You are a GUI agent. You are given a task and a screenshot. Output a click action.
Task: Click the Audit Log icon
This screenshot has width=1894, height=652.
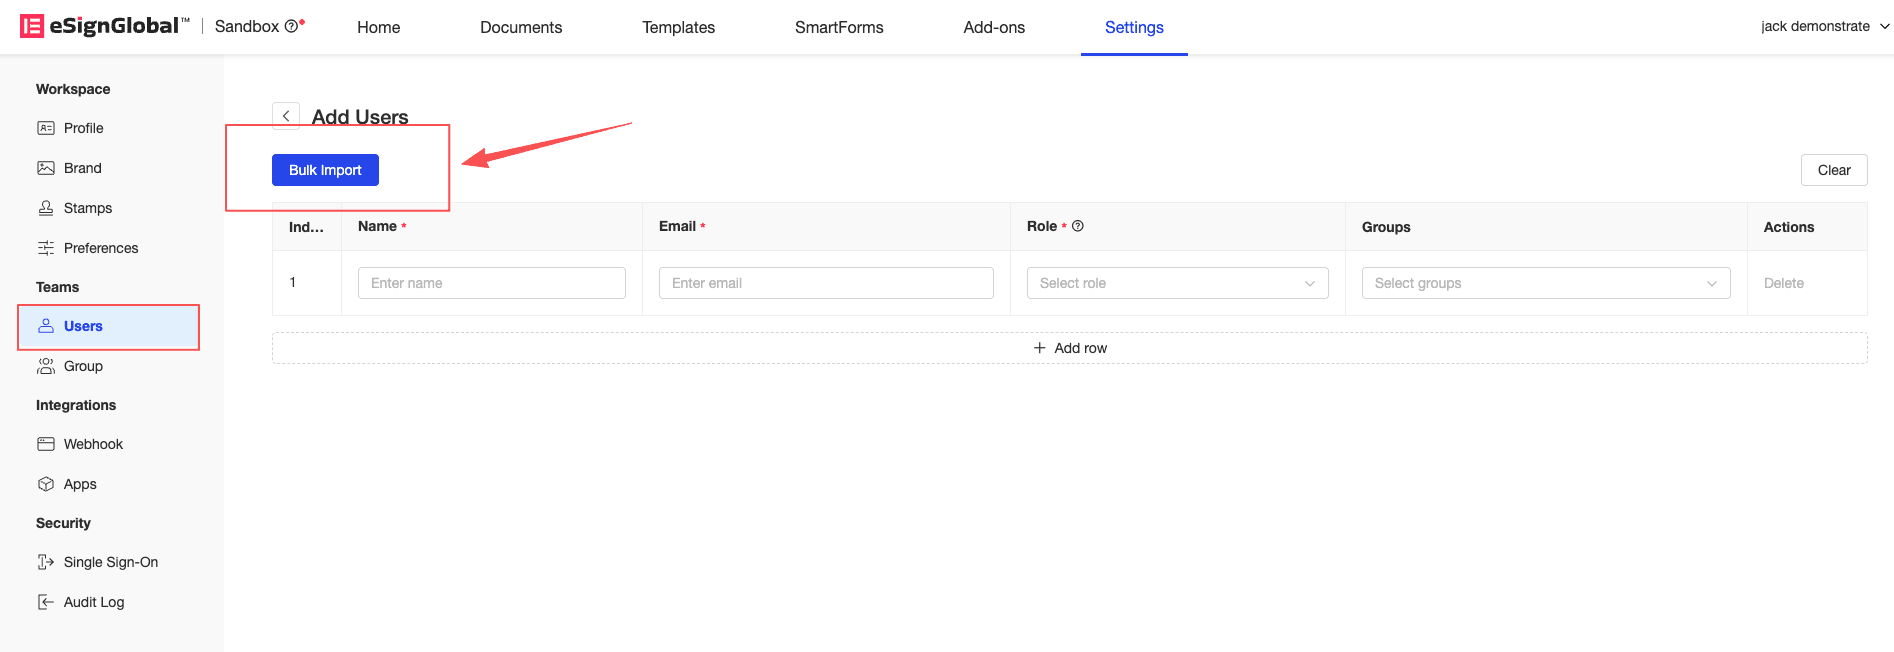click(46, 602)
